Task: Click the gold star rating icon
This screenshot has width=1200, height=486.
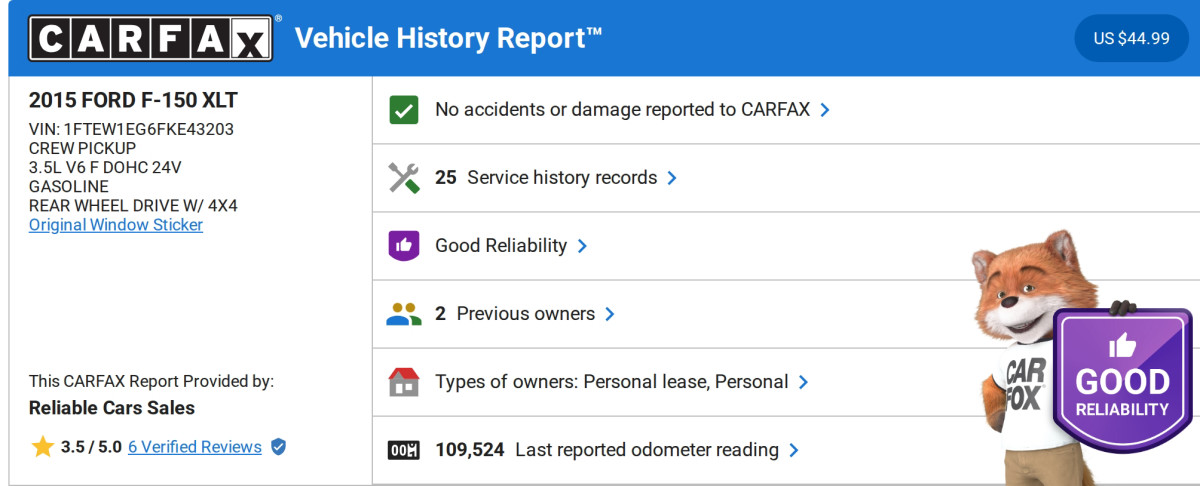Action: point(42,447)
